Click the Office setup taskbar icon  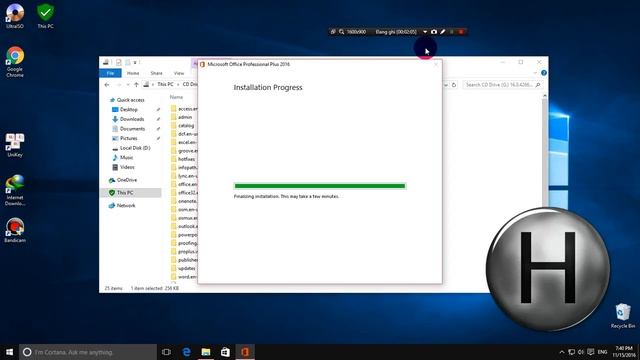click(245, 352)
